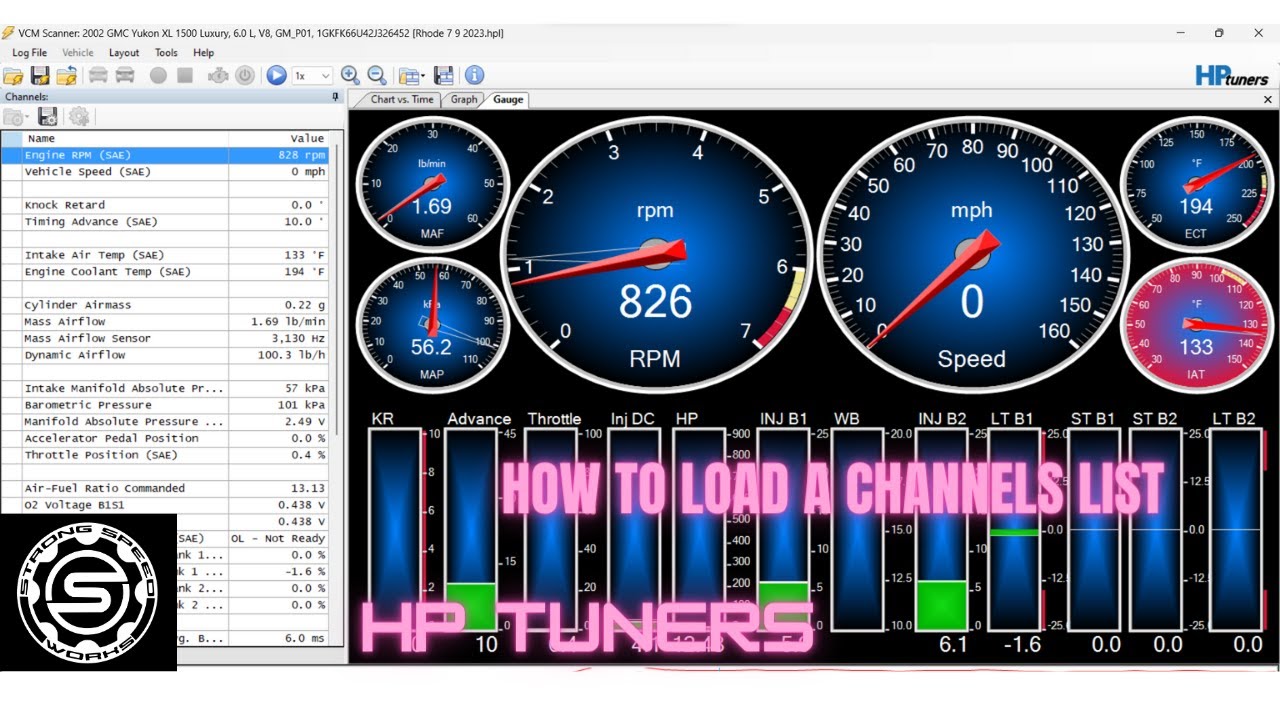Close the gauge layout panel X
This screenshot has width=1280, height=720.
pyautogui.click(x=1268, y=100)
